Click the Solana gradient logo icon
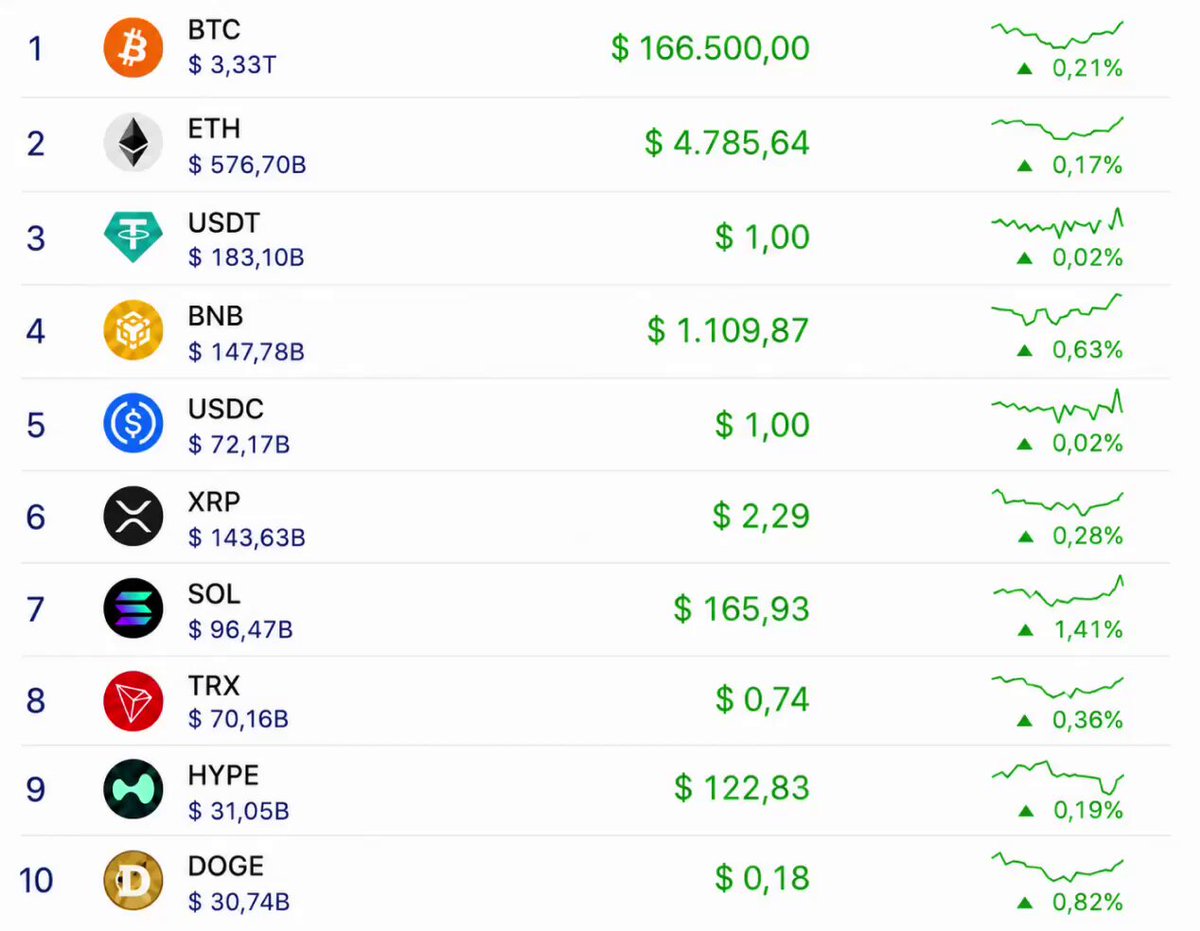Image resolution: width=1200 pixels, height=931 pixels. coord(133,609)
